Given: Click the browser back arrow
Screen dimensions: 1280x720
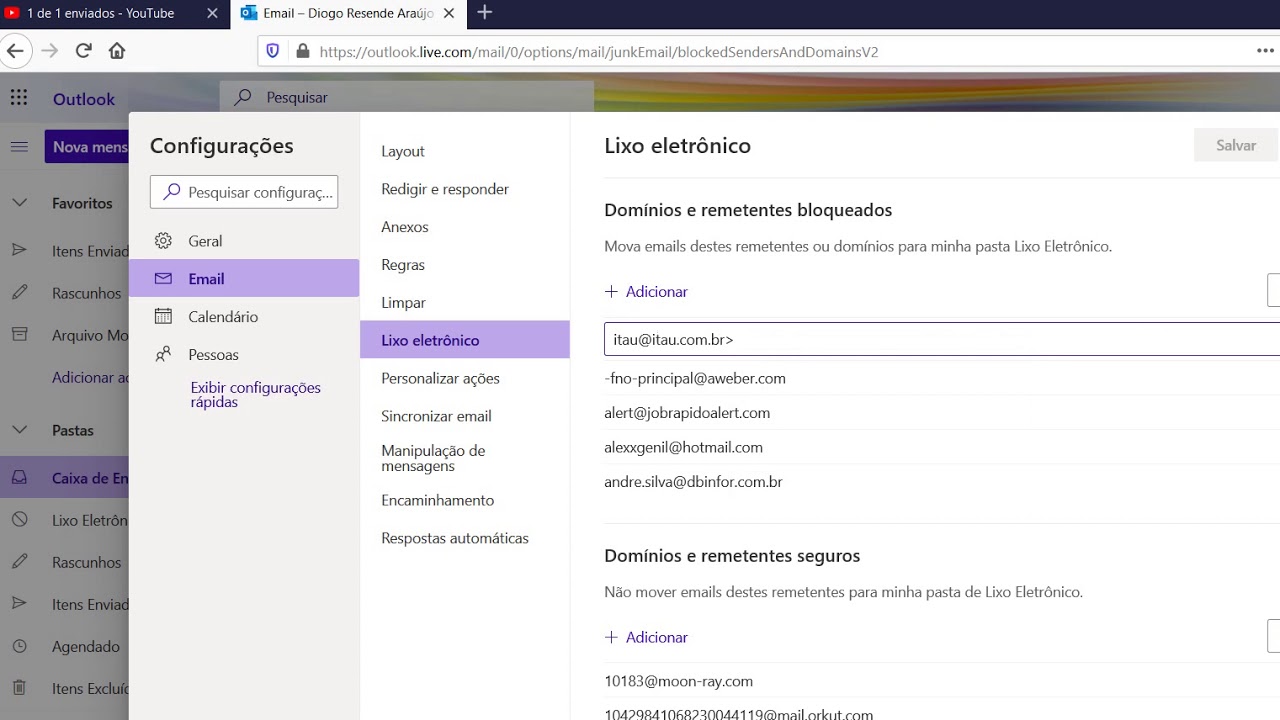Looking at the screenshot, I should click(14, 51).
